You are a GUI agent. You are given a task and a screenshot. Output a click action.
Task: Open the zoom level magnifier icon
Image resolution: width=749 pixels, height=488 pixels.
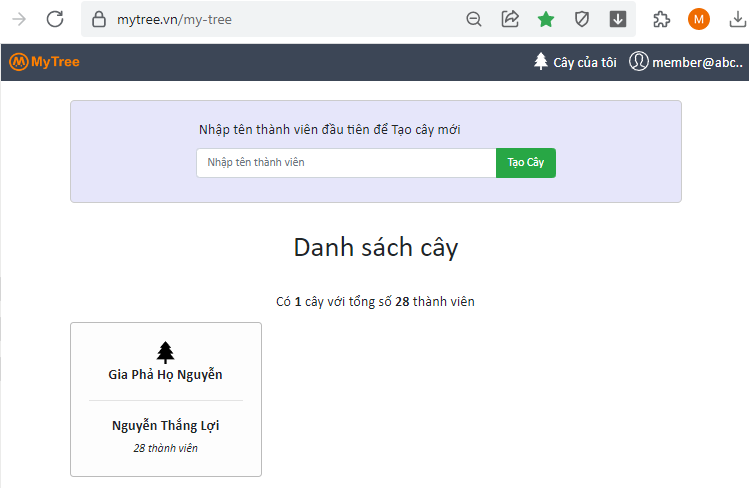474,19
